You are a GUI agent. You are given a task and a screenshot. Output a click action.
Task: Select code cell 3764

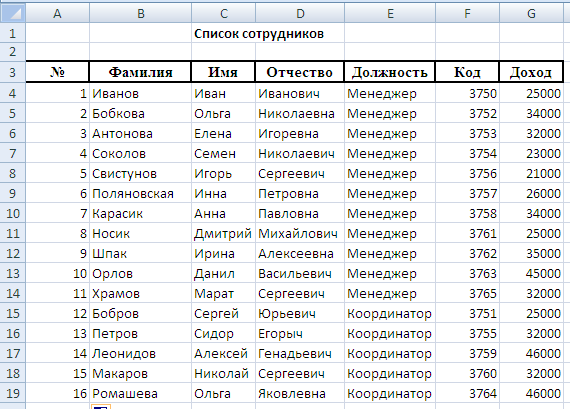pyautogui.click(x=467, y=393)
